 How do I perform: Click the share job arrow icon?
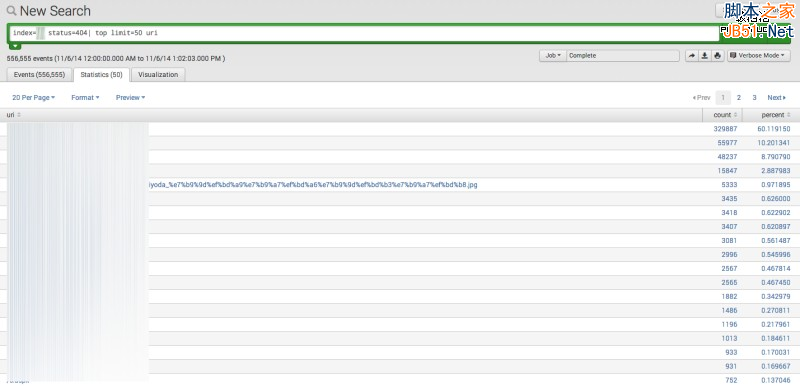[x=691, y=56]
